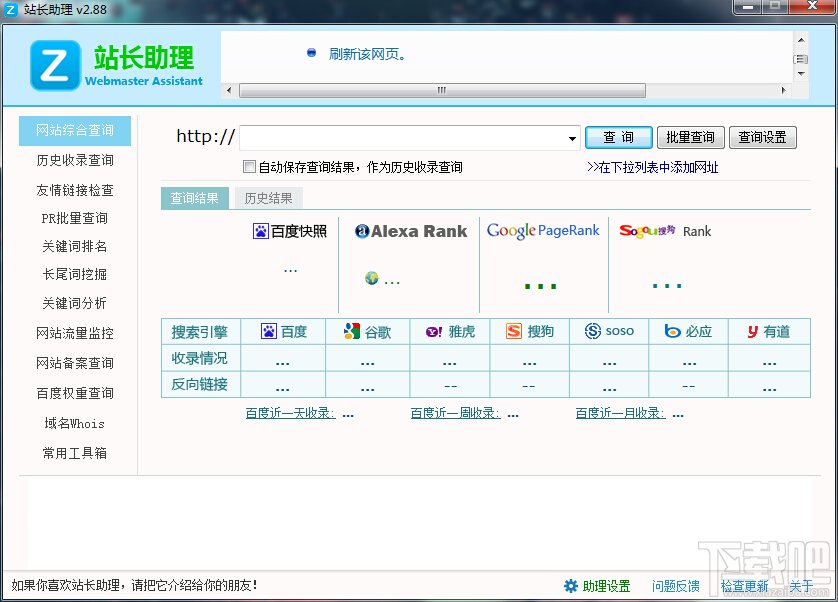The width and height of the screenshot is (838, 602).
Task: Click the 百度 icon in search engine row
Action: pos(269,331)
